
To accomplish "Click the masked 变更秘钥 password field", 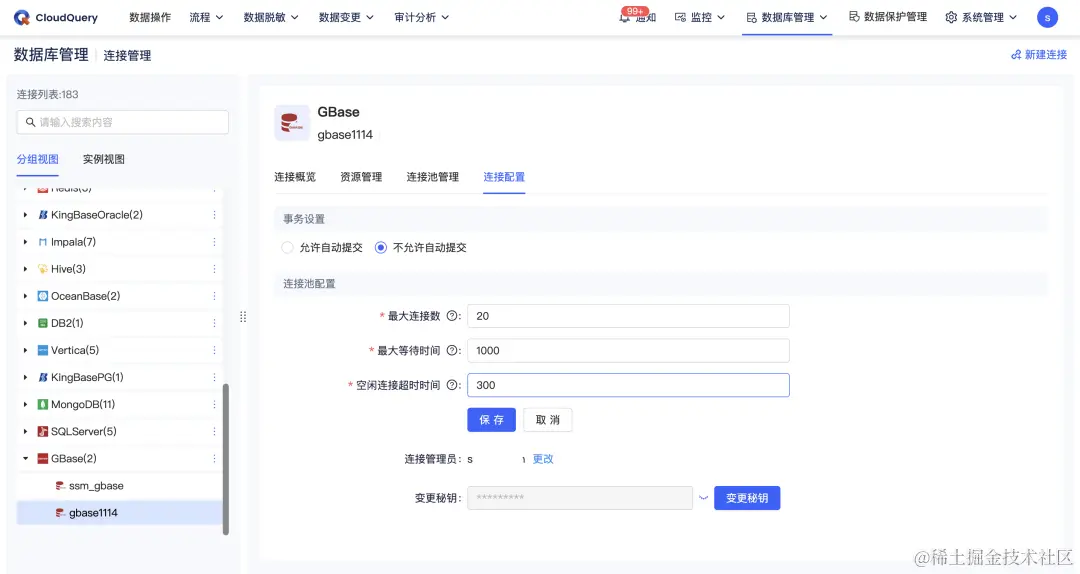I will (x=580, y=498).
